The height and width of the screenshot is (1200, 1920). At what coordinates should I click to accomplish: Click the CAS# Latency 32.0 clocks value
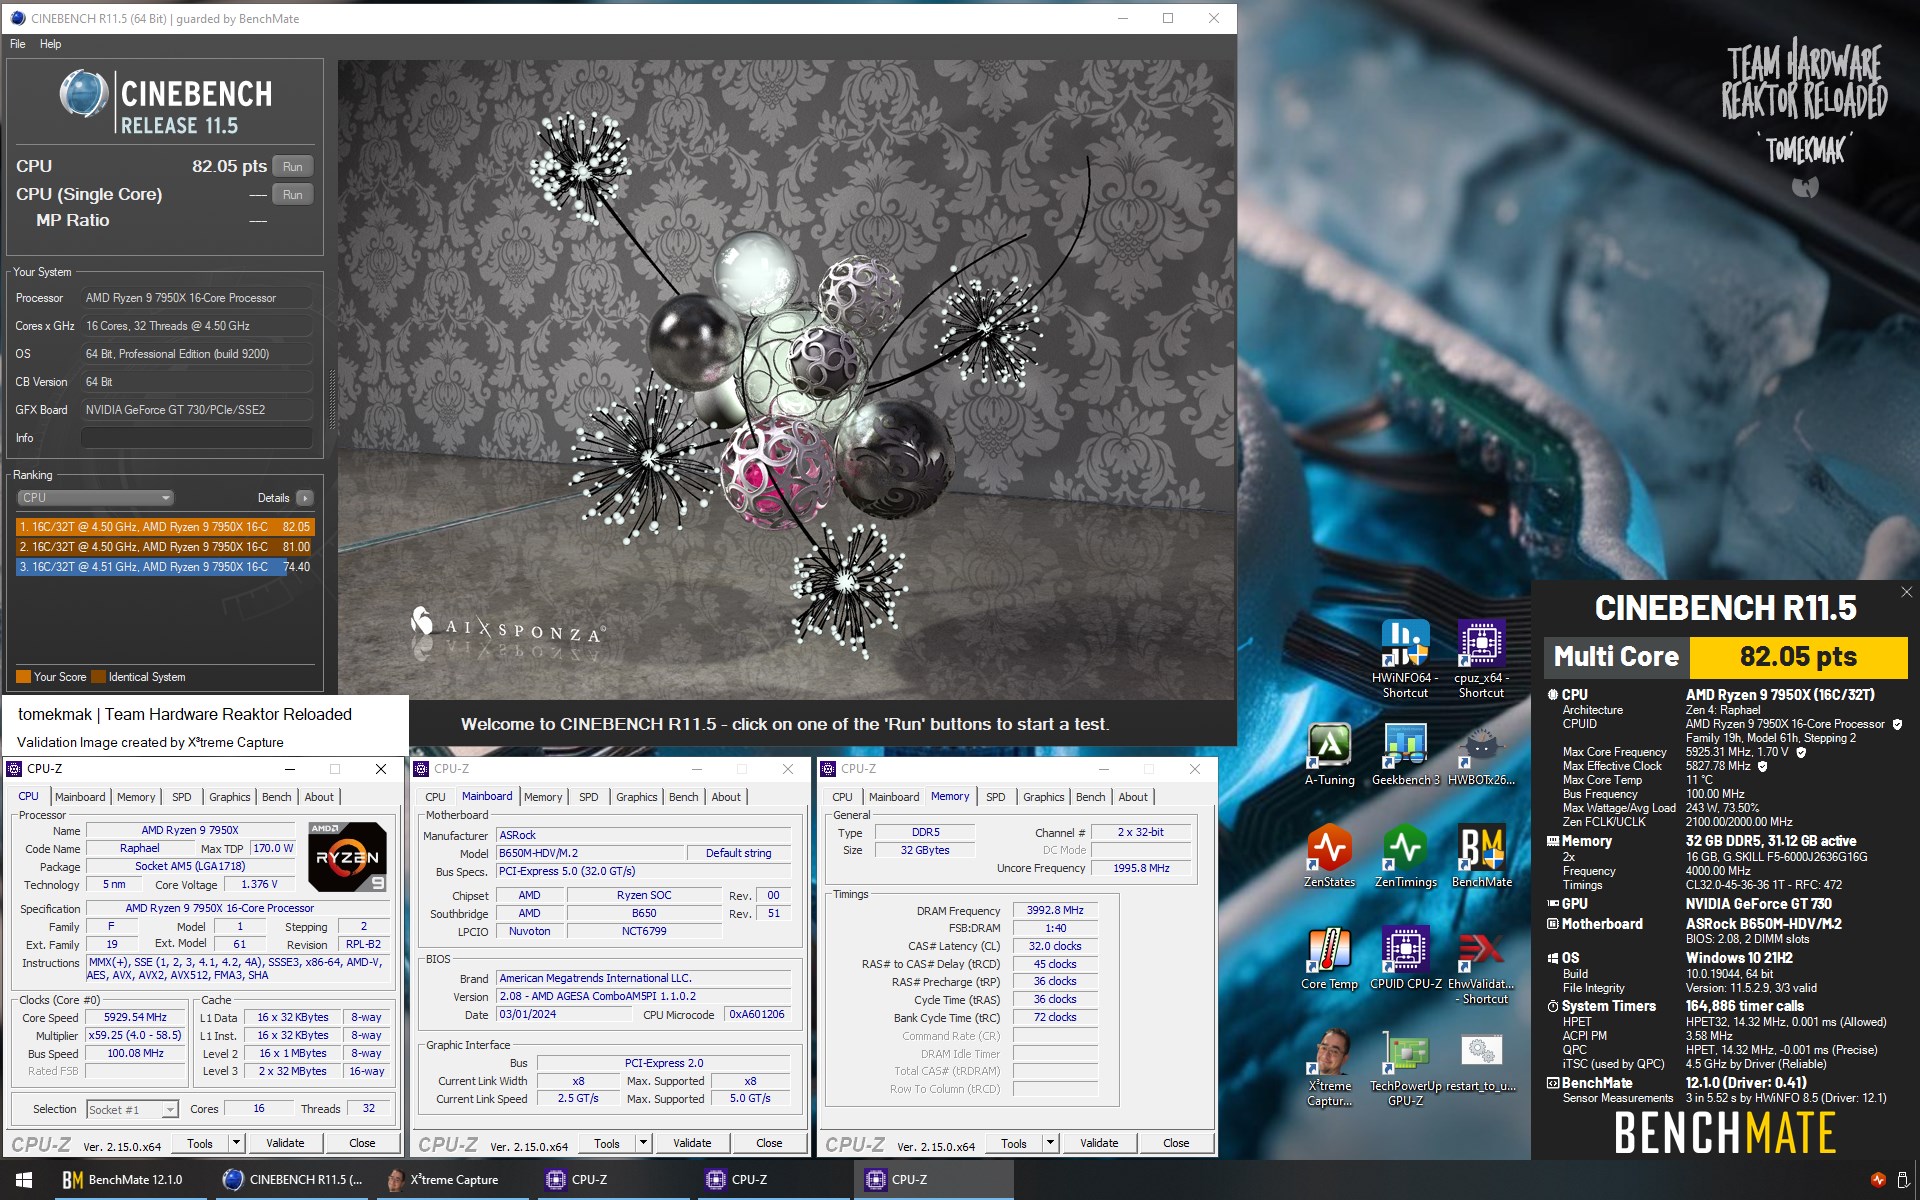pos(1055,947)
